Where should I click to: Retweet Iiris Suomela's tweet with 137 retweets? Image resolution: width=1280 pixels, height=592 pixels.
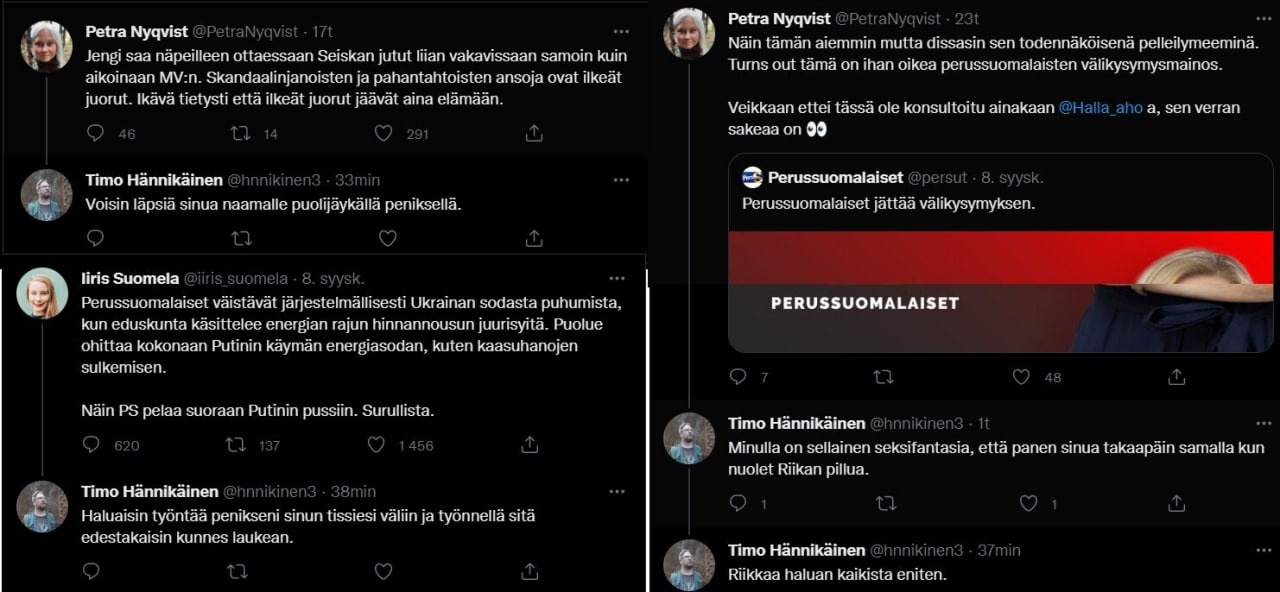pos(237,445)
